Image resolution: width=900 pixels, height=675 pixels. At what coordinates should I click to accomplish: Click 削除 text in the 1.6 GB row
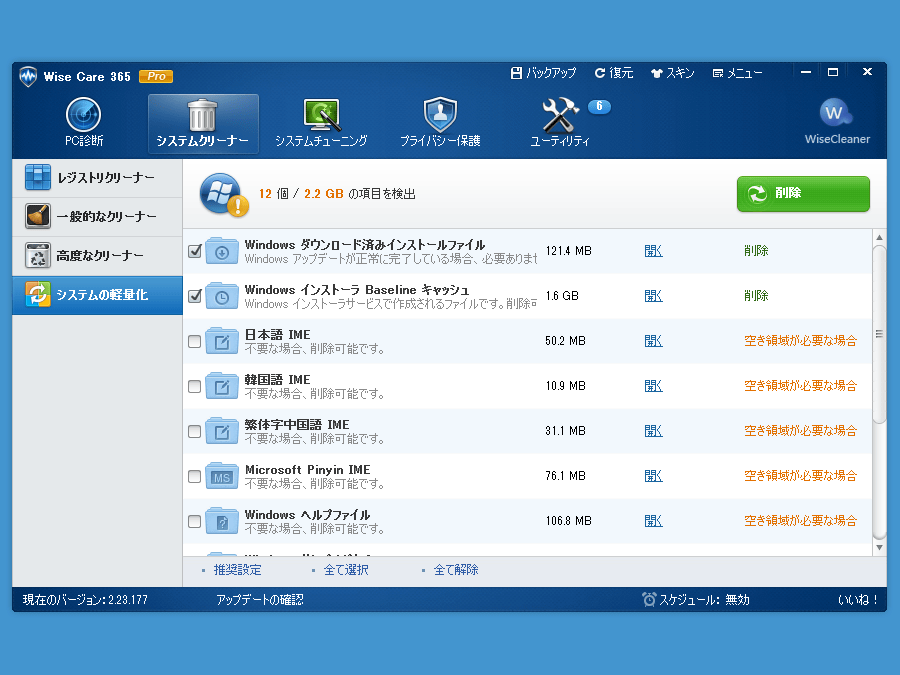(x=756, y=296)
